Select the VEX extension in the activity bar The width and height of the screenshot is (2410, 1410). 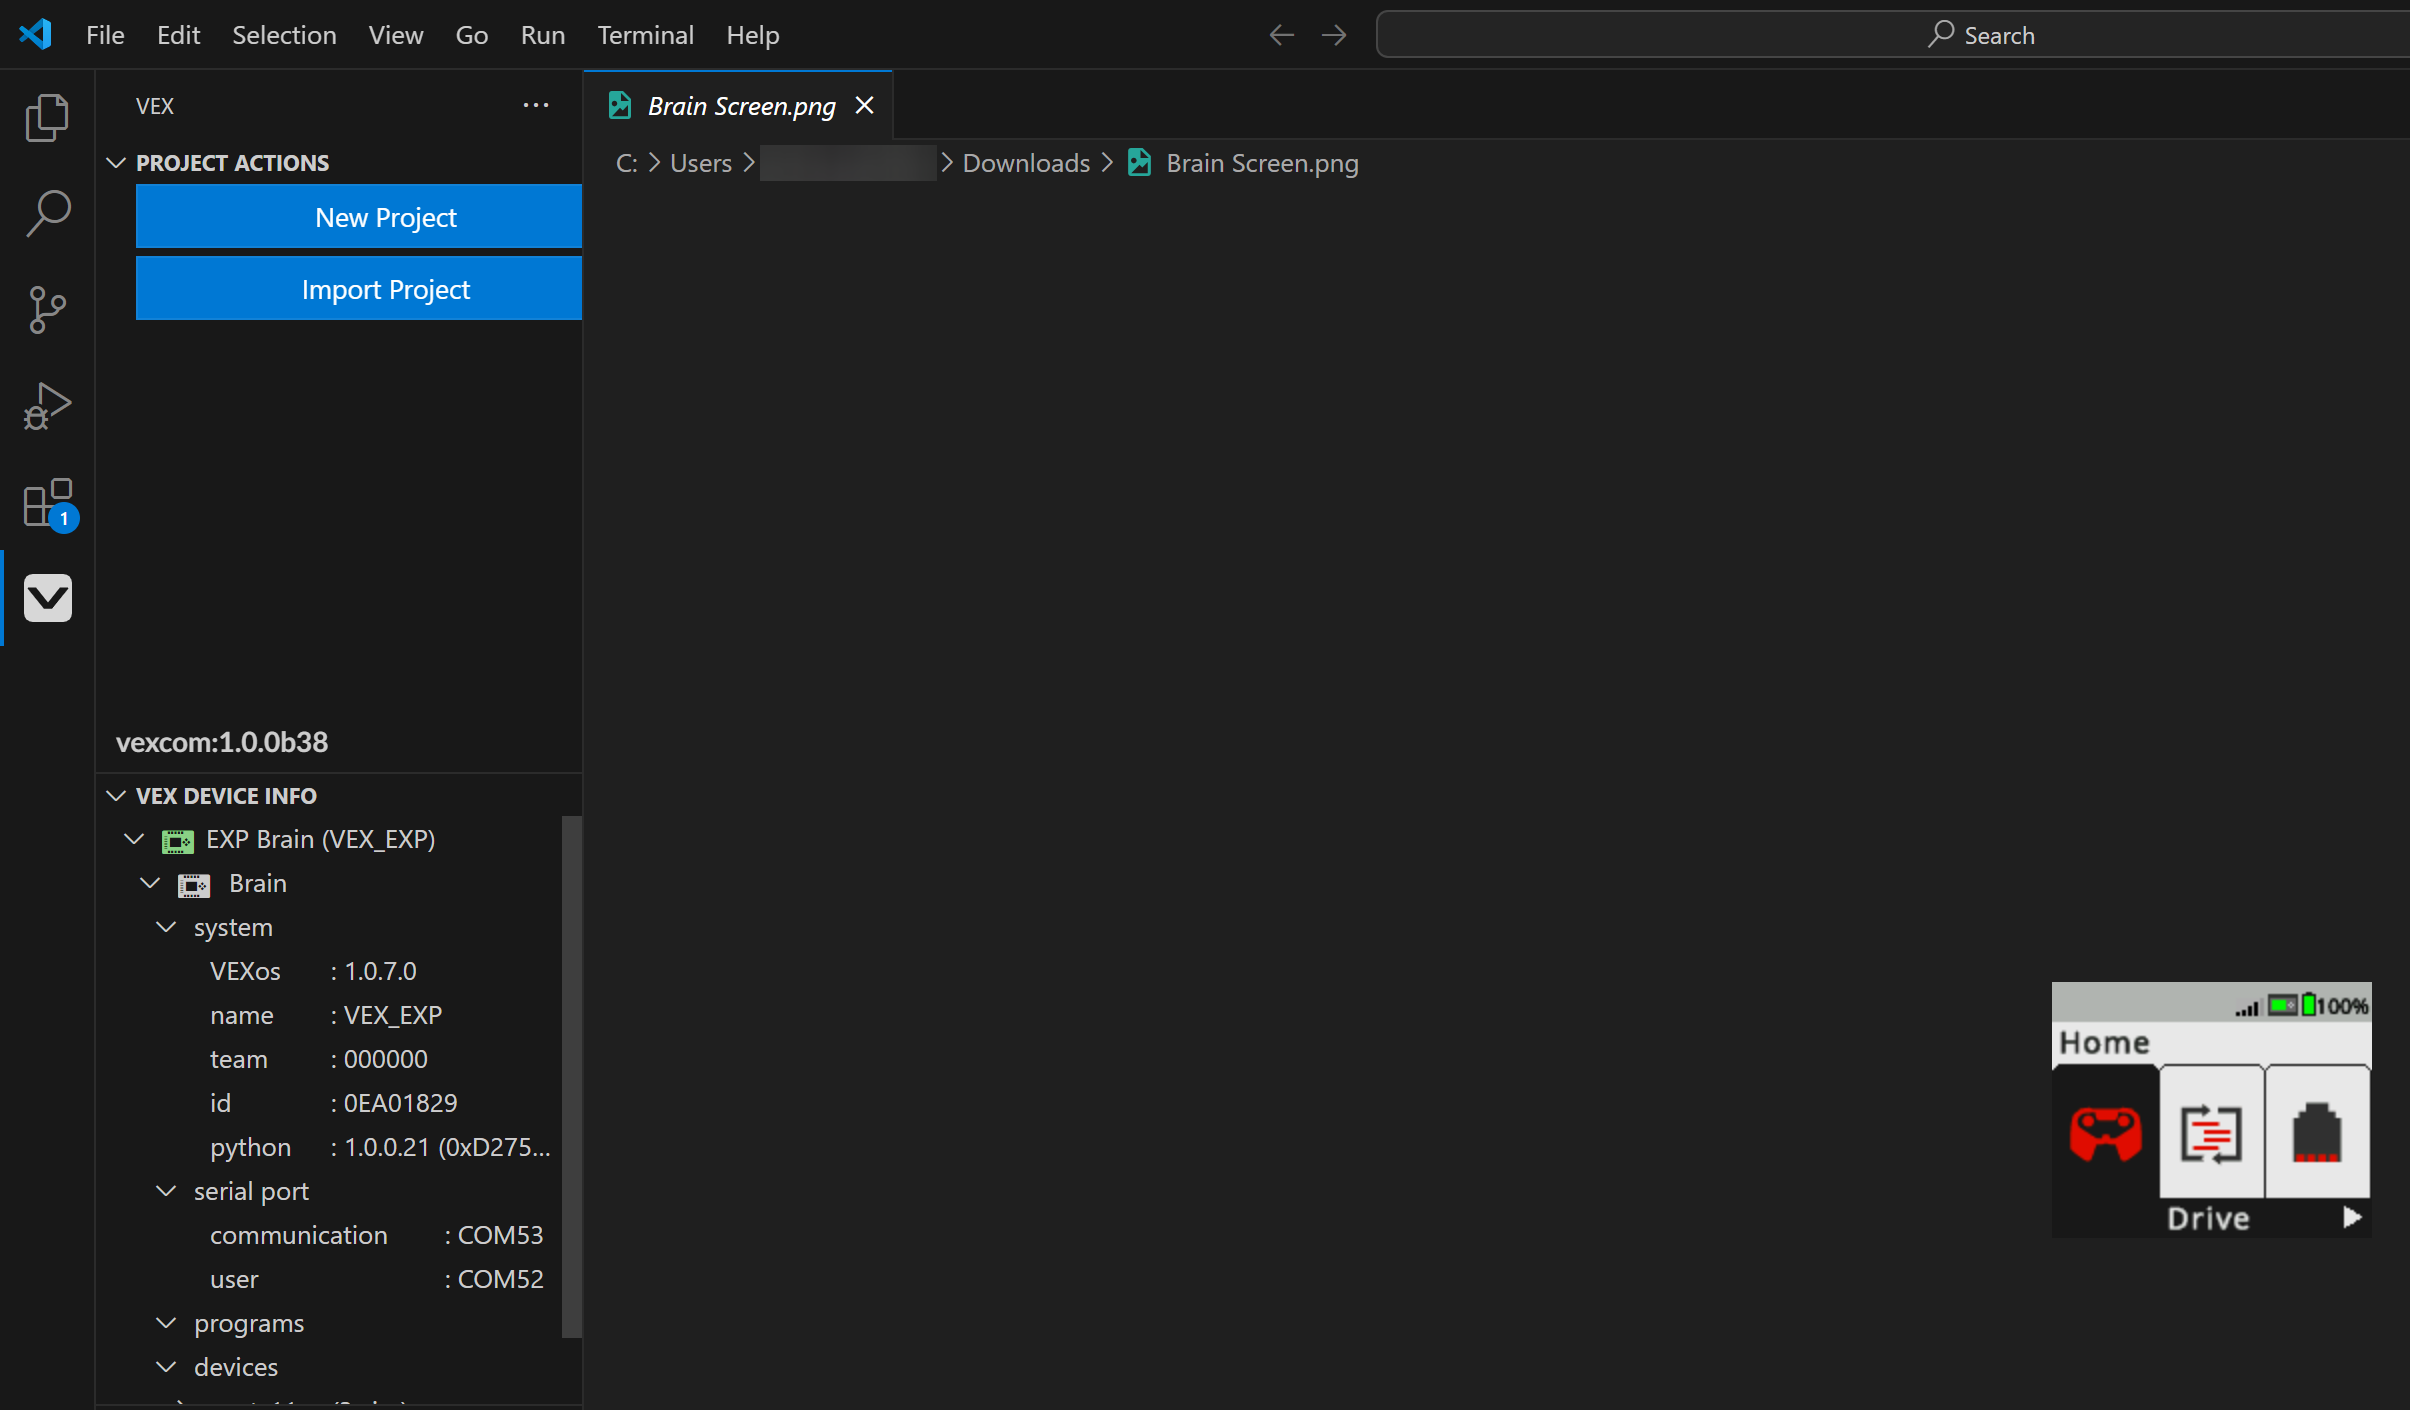(47, 598)
